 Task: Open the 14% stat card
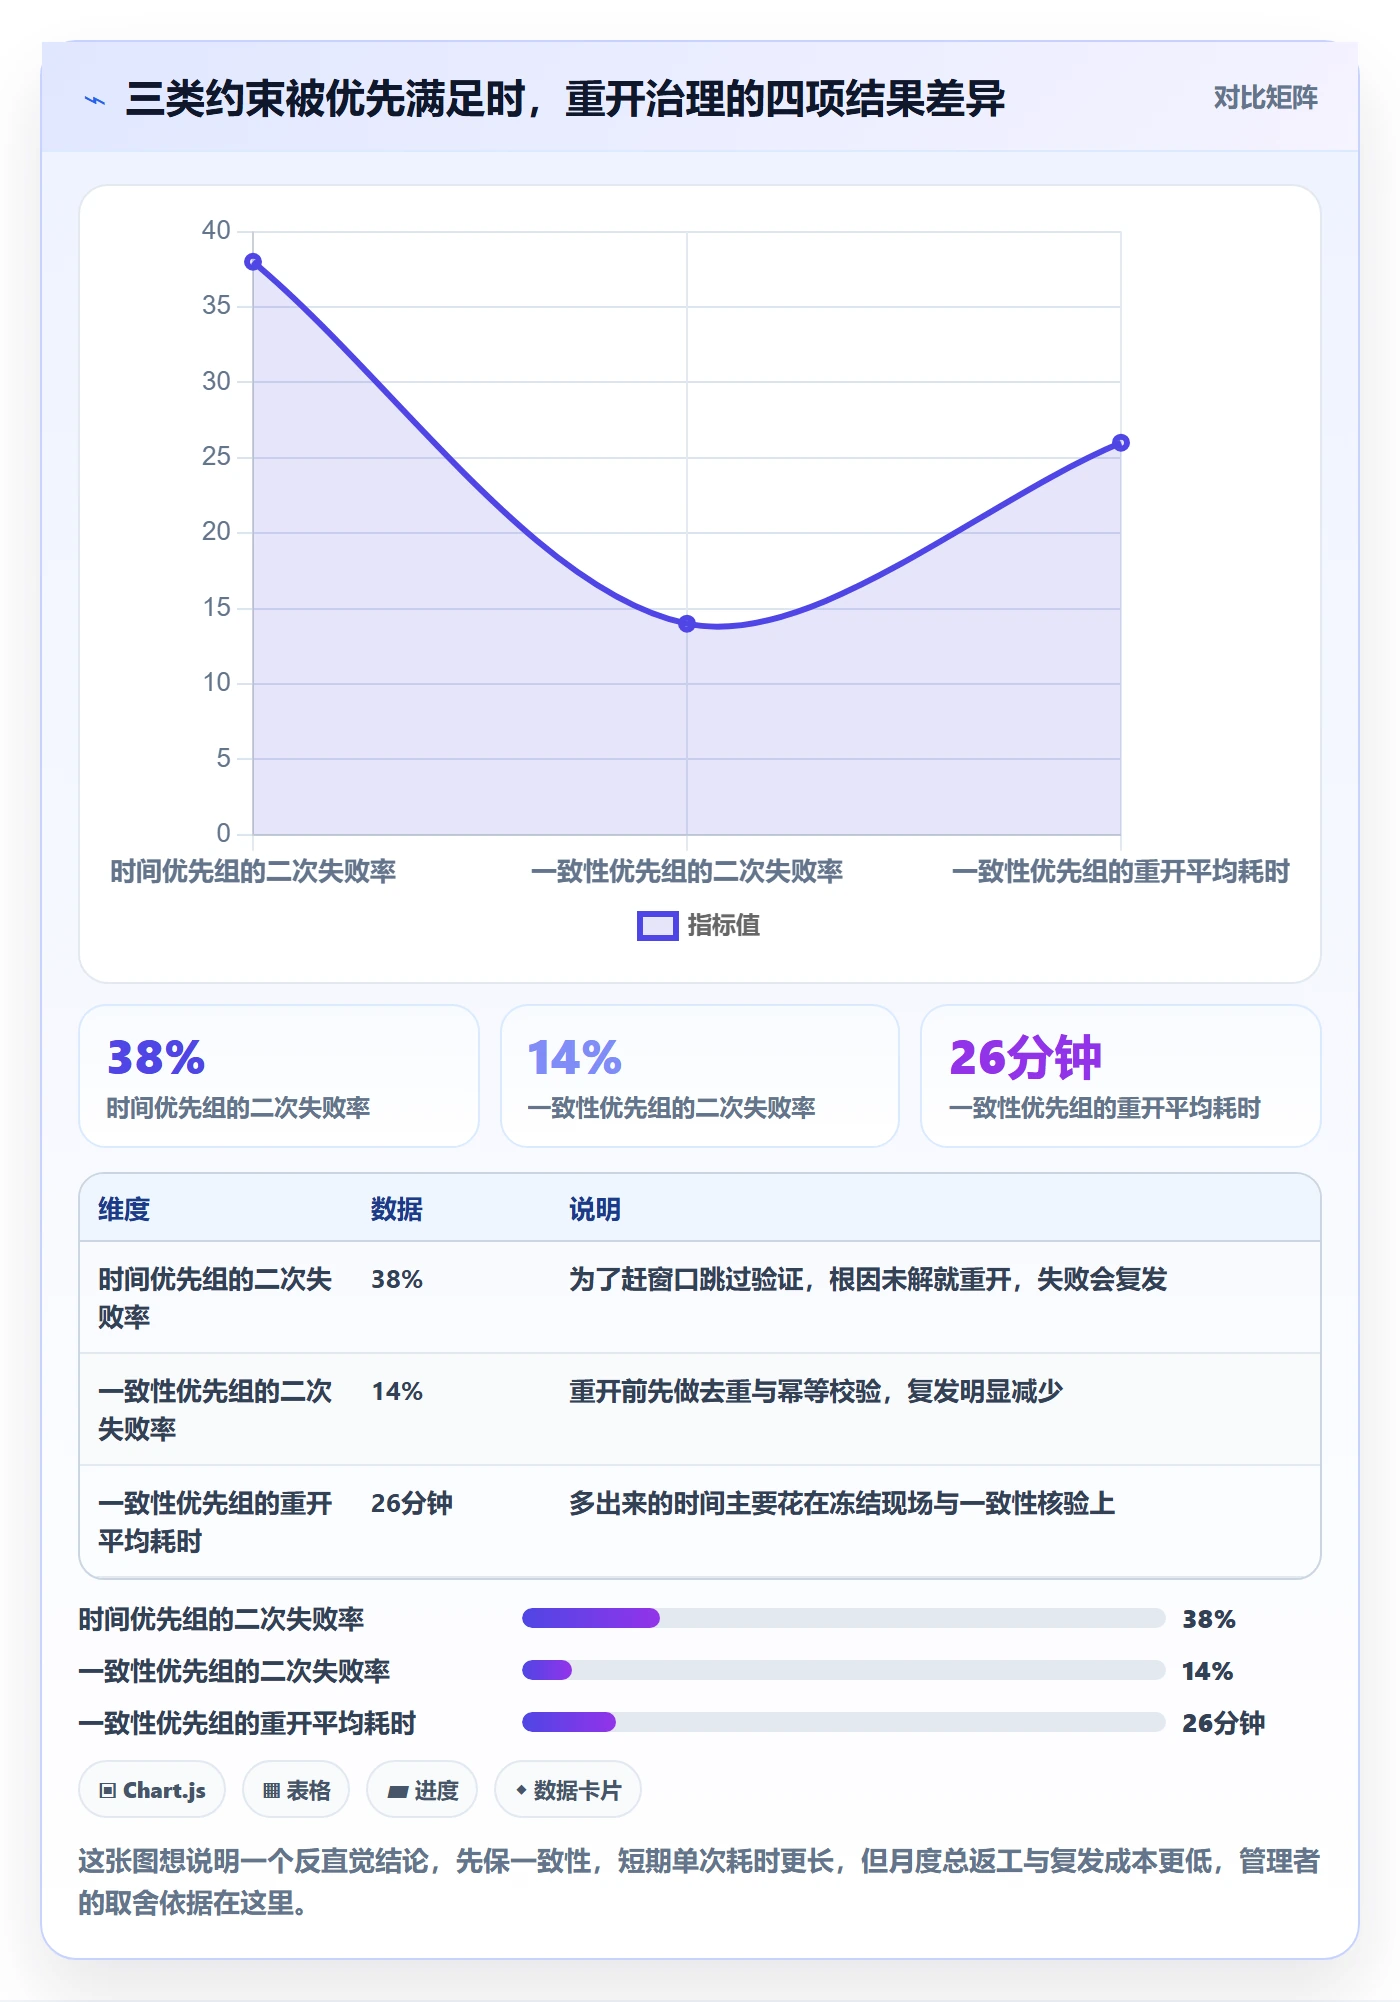coord(700,1076)
